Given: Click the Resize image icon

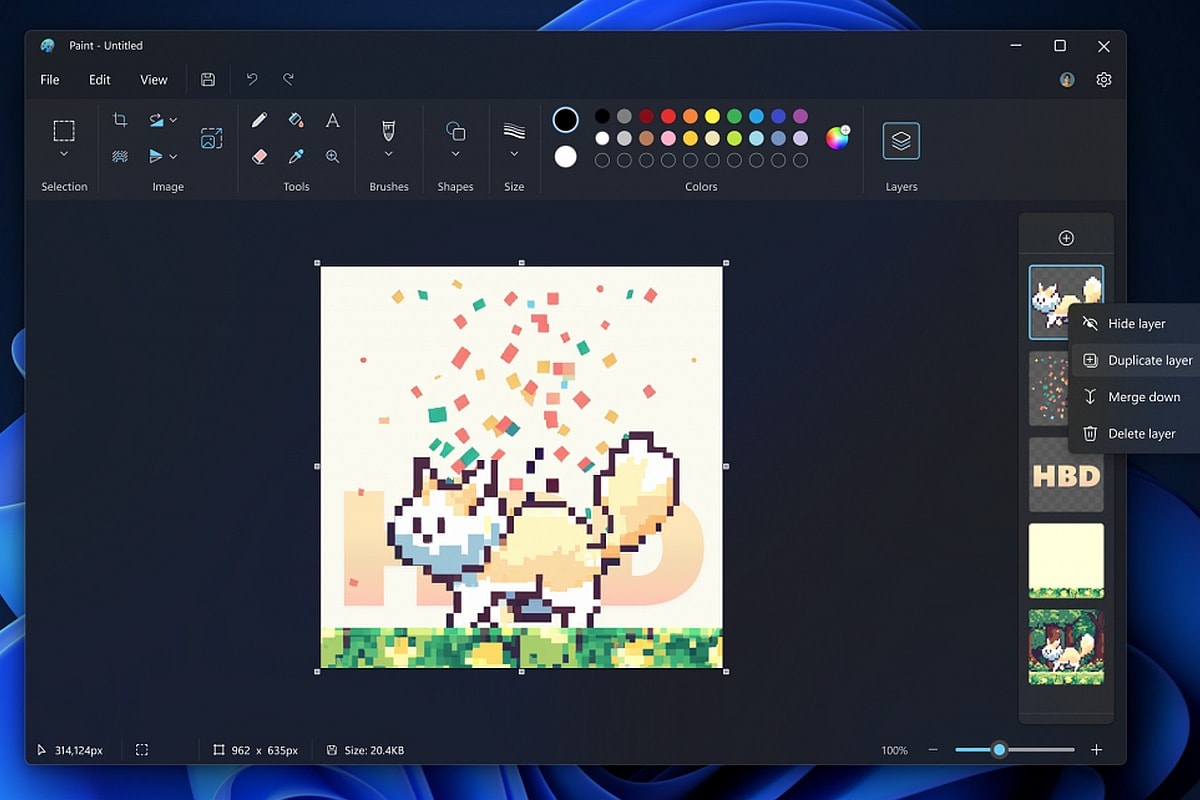Looking at the screenshot, I should tap(211, 136).
